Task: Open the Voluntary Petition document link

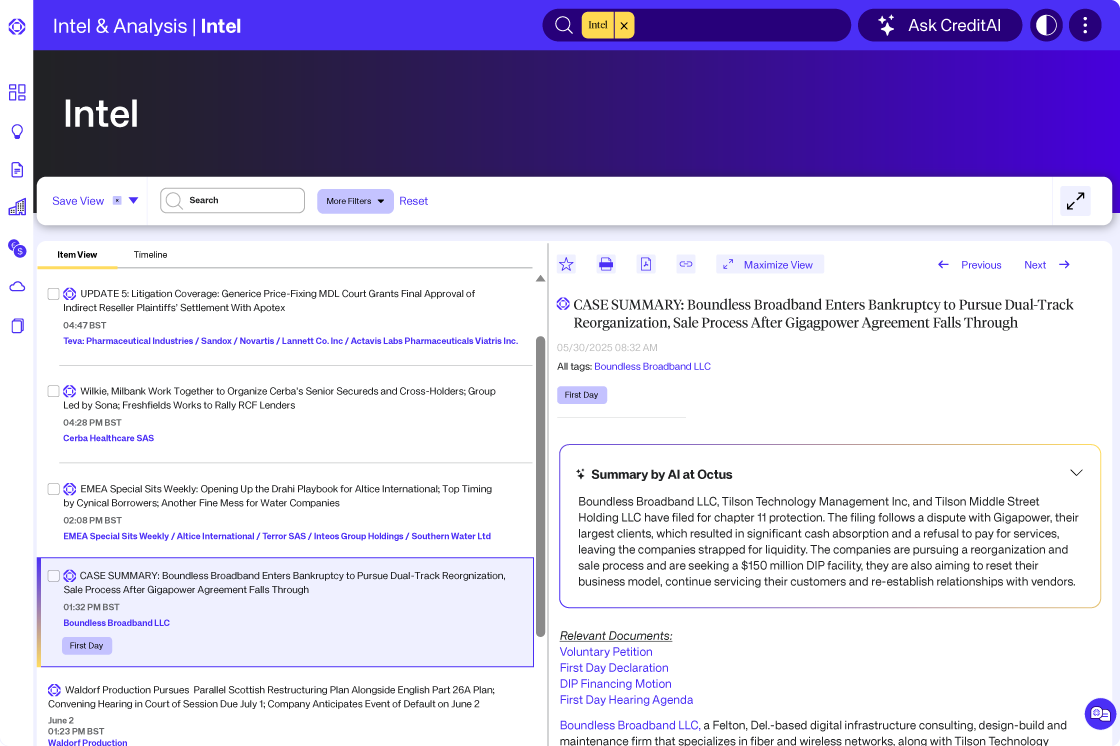Action: (x=606, y=652)
